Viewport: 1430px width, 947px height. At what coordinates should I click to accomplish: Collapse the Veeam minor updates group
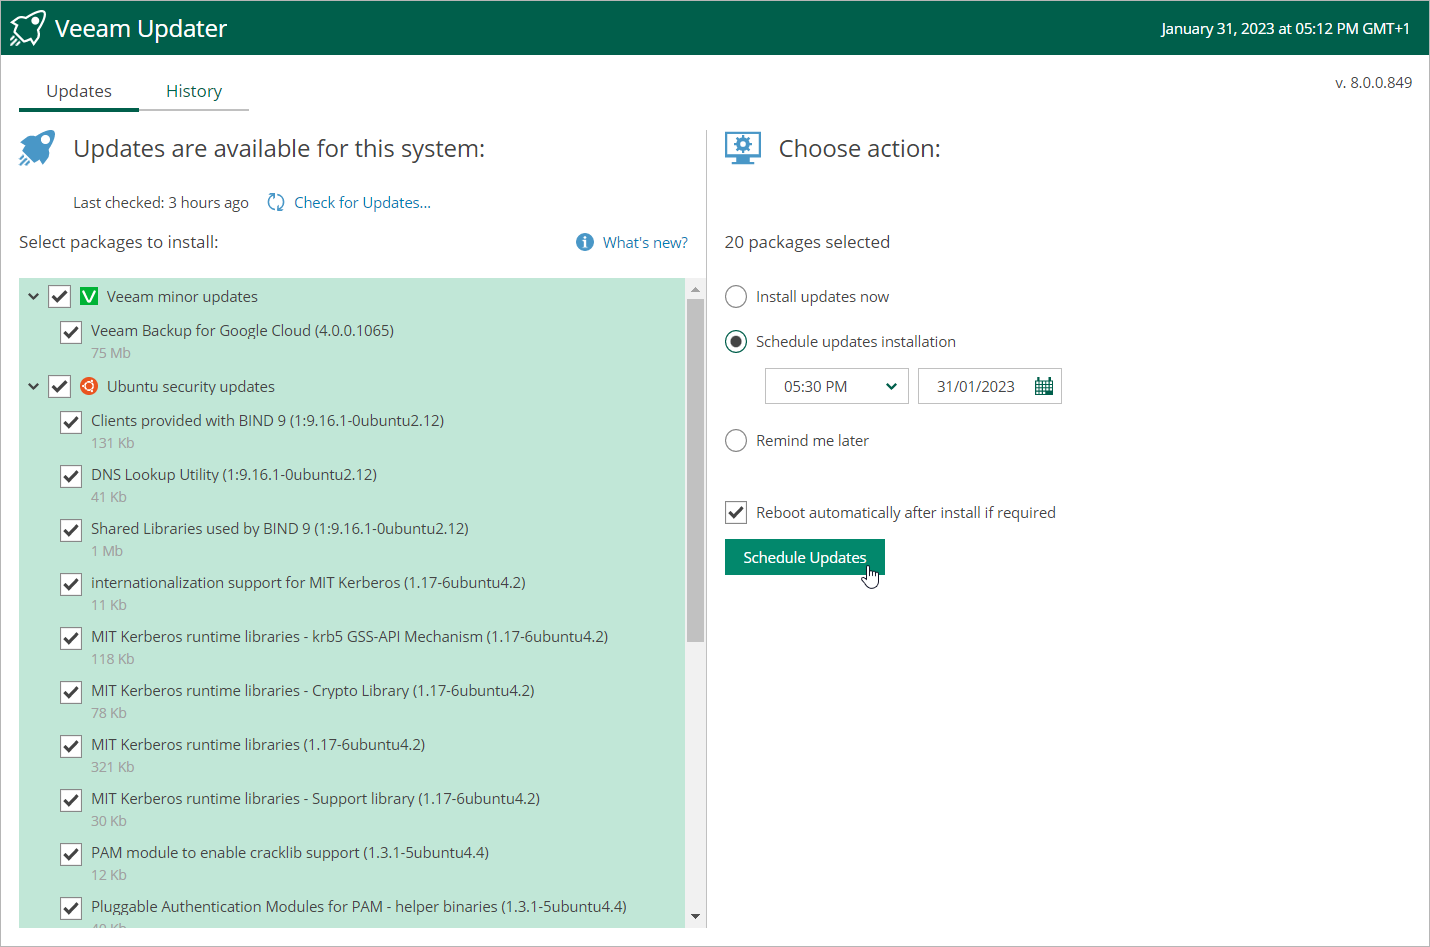tap(33, 297)
